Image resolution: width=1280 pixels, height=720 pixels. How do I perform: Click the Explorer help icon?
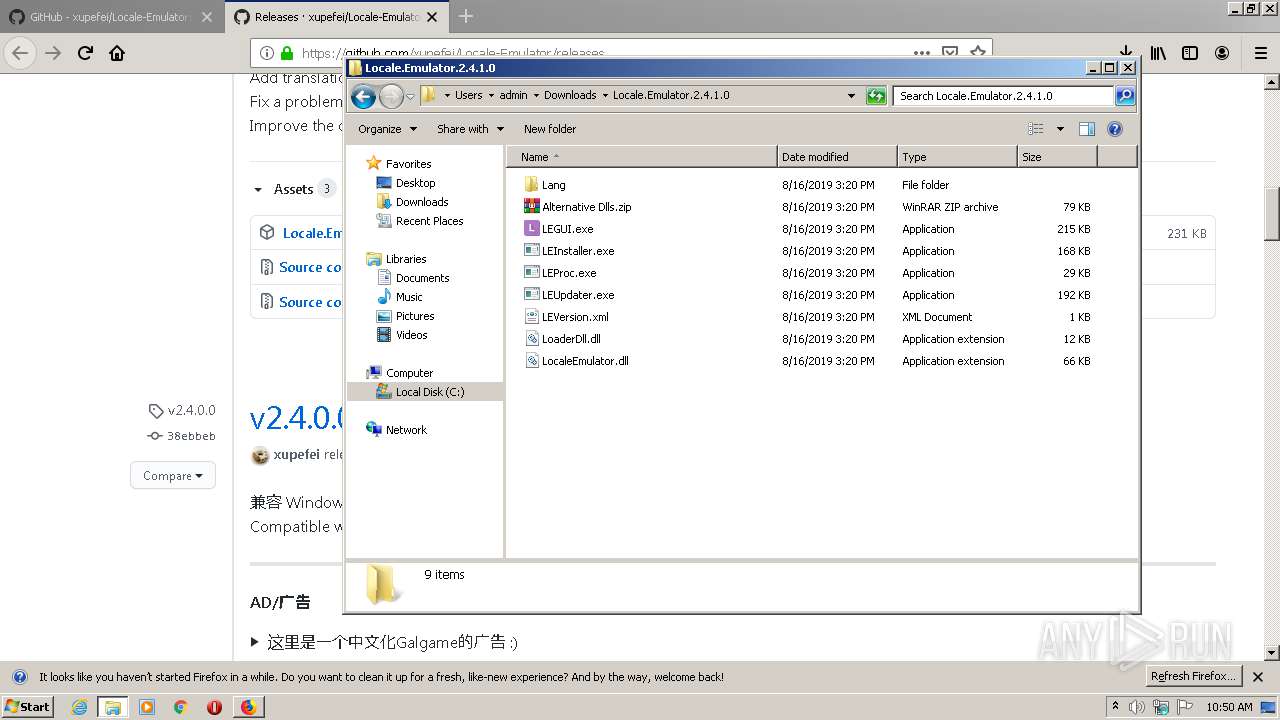[1115, 129]
